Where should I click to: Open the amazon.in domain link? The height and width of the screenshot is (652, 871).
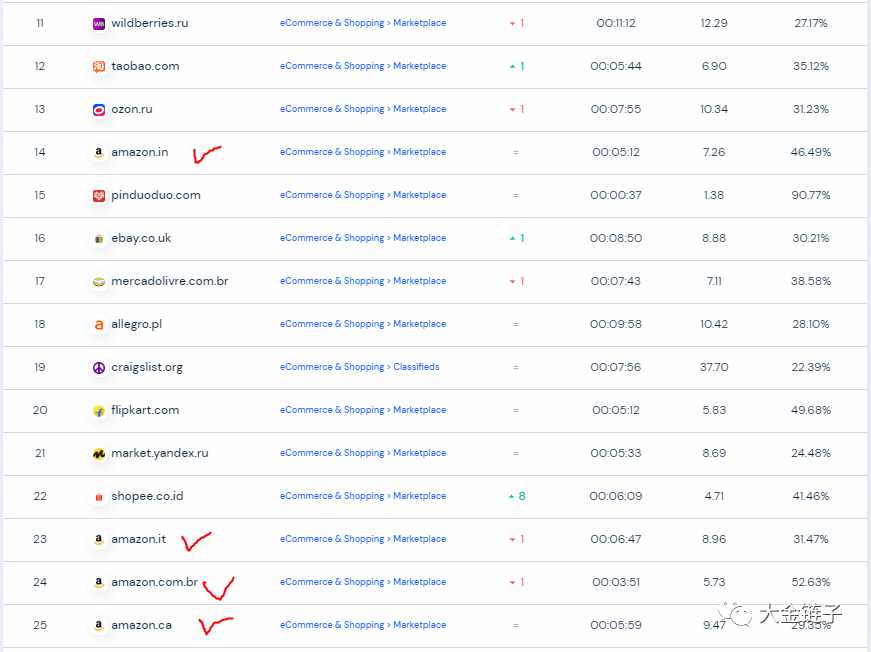click(139, 152)
